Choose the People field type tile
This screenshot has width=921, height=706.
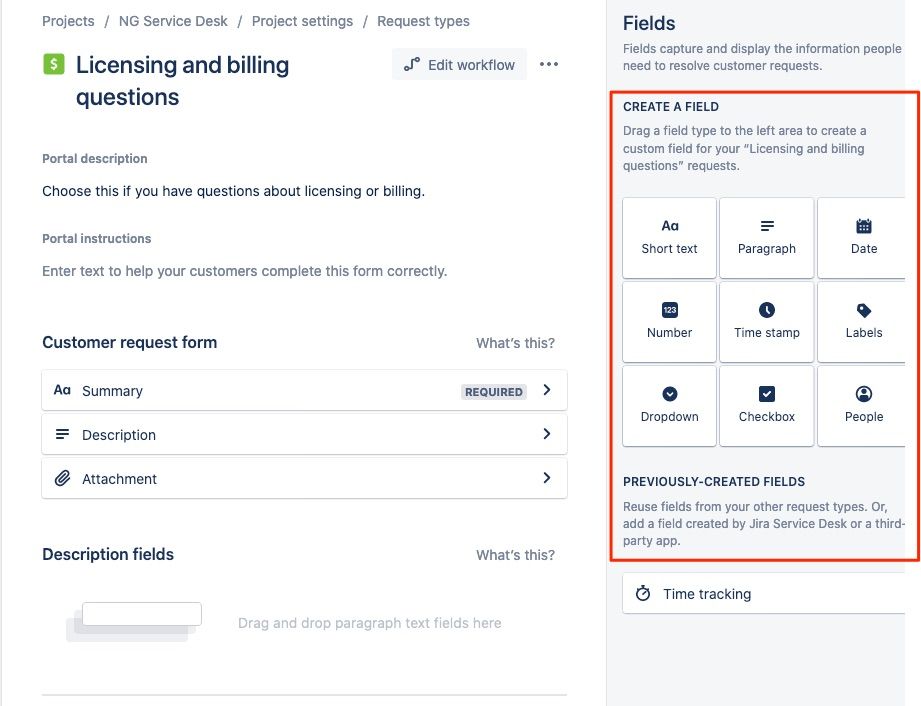click(862, 405)
